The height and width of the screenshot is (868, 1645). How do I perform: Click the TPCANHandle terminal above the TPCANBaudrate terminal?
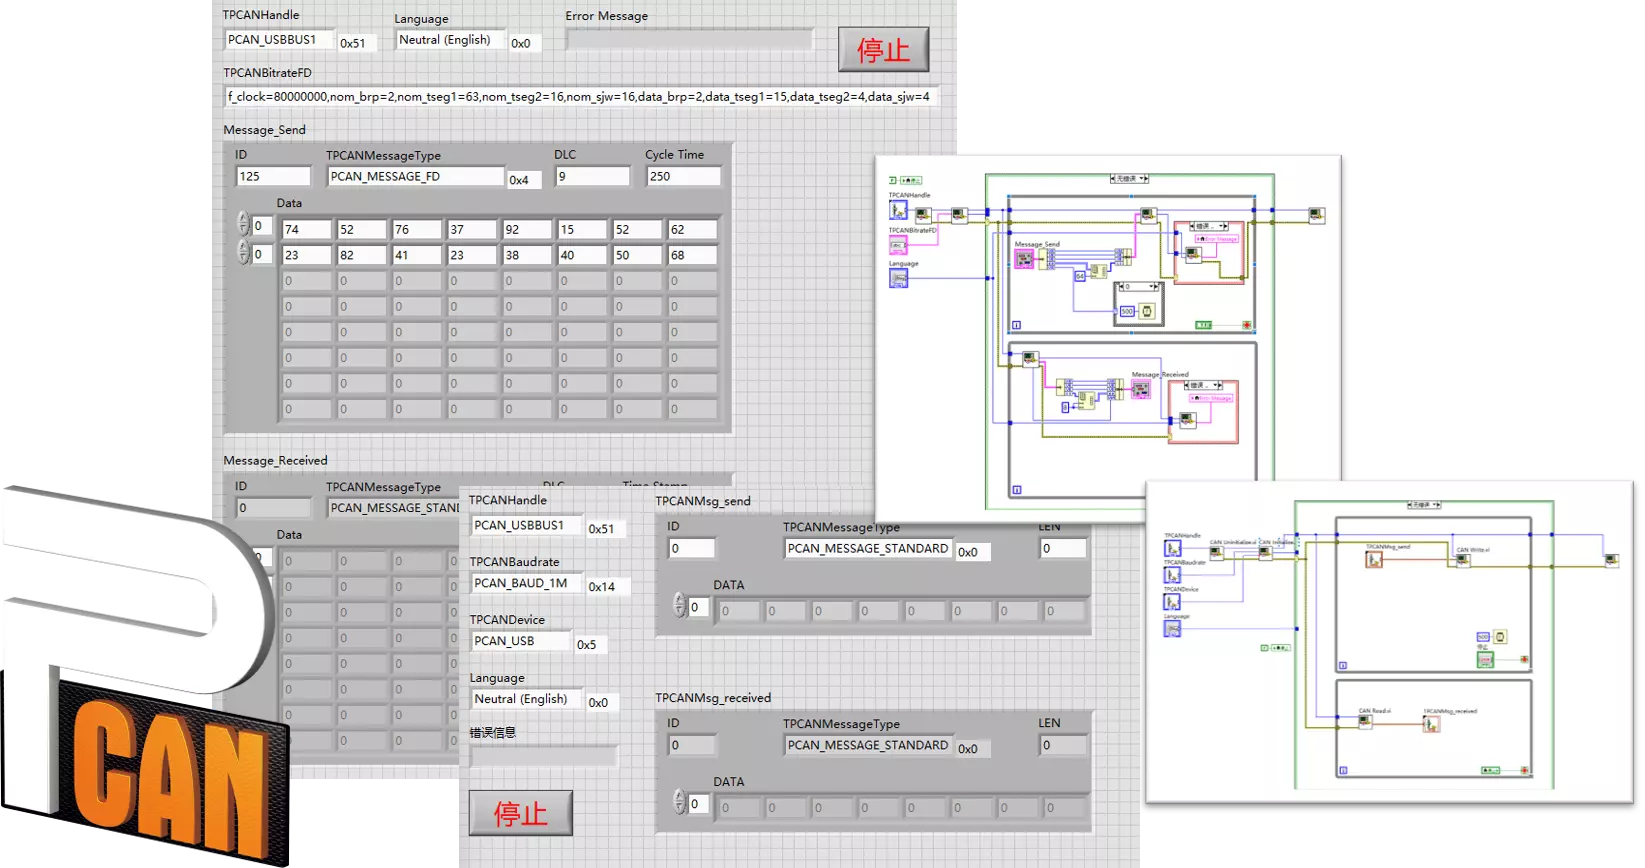tap(1172, 548)
